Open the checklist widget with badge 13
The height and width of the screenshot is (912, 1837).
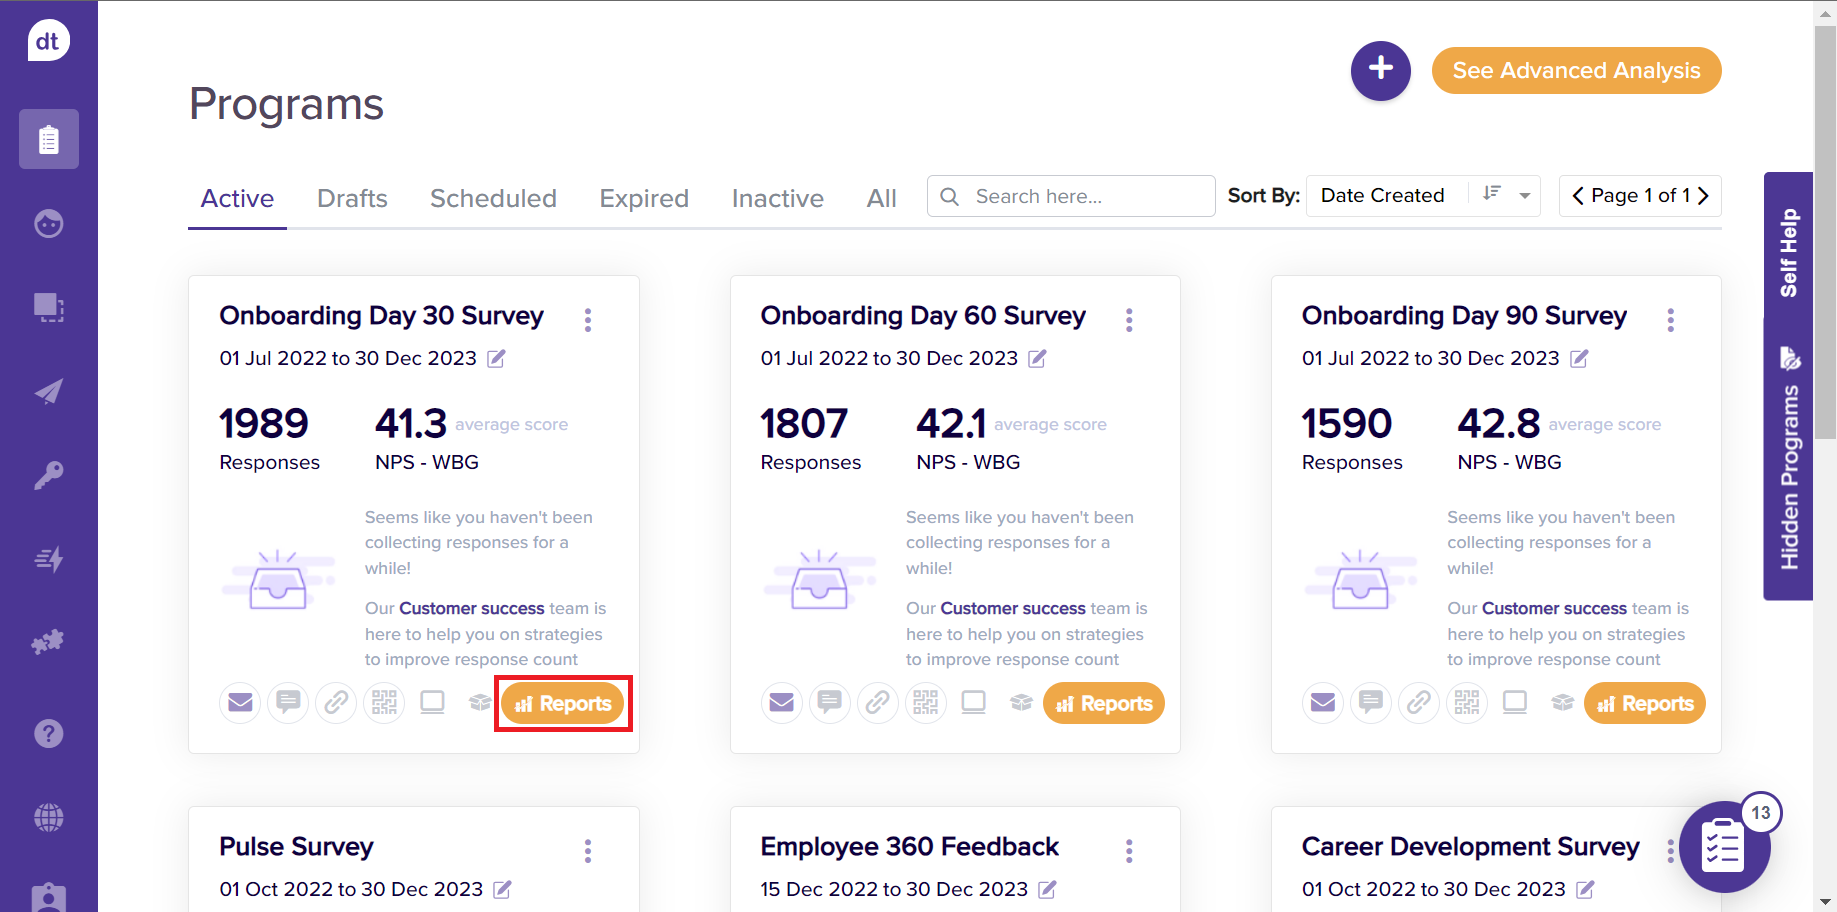(1723, 848)
